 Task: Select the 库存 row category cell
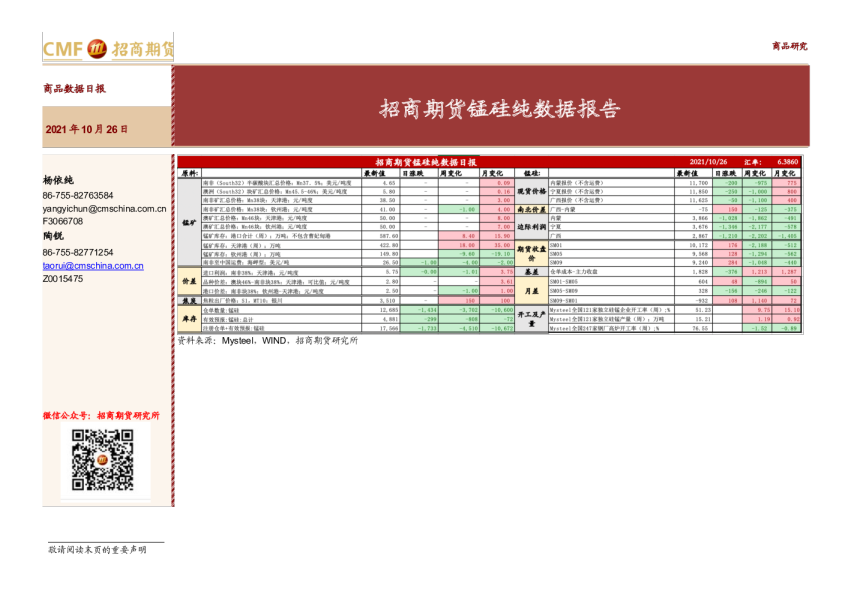coord(188,319)
